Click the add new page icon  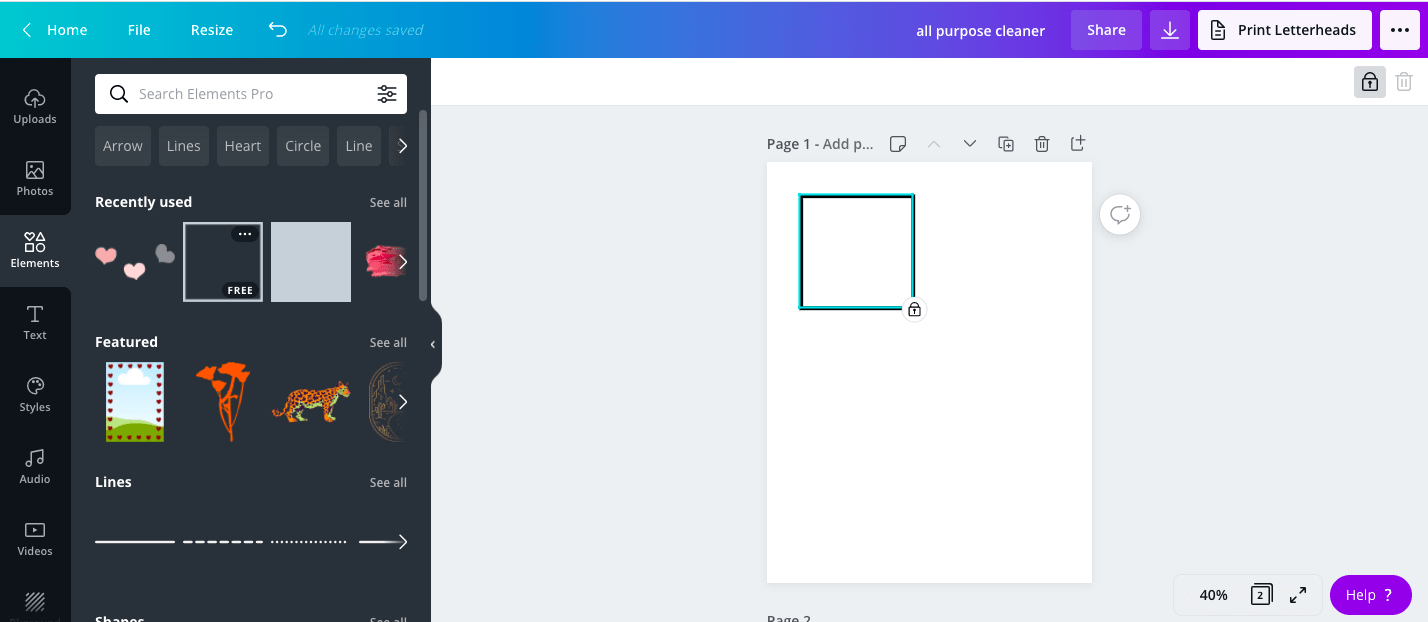[x=1077, y=144]
